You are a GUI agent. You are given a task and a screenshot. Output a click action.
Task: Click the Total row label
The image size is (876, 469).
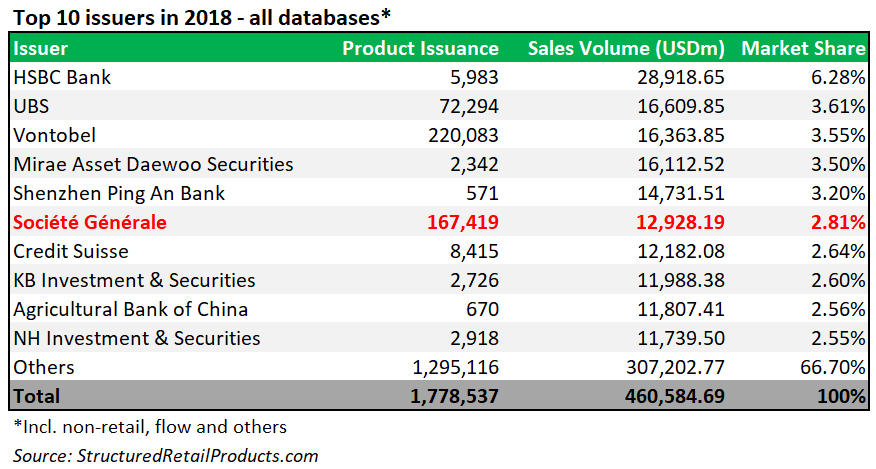(36, 396)
